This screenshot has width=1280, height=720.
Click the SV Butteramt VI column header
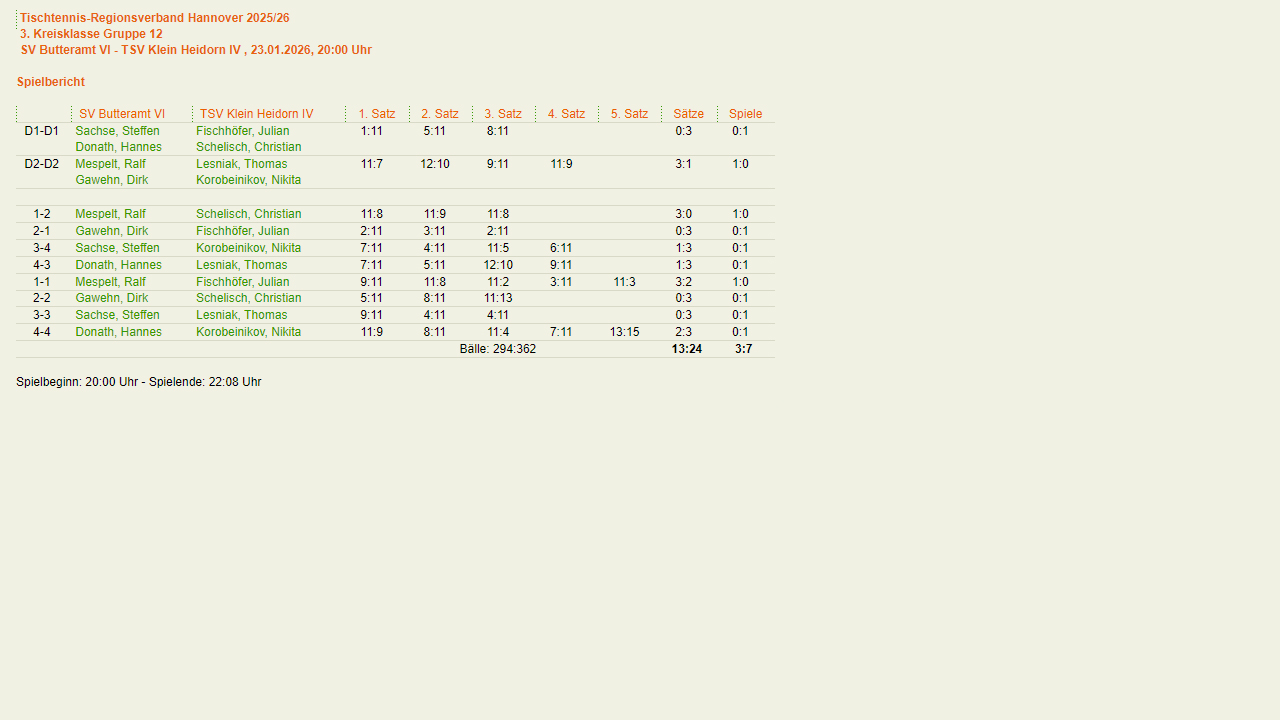tap(122, 114)
